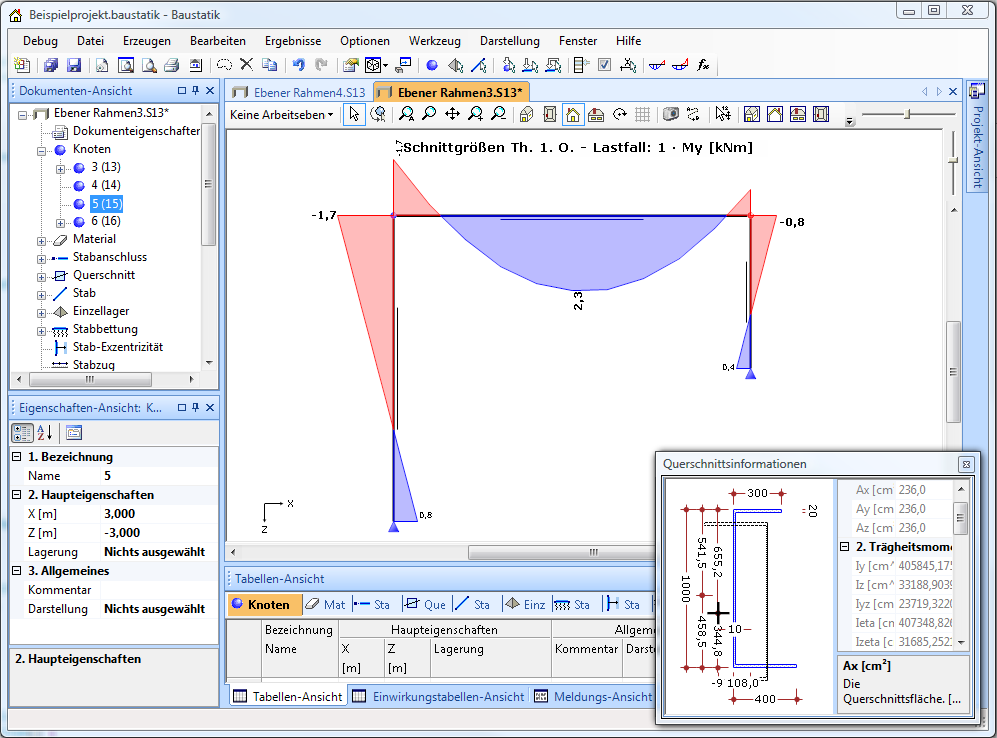Click the categorized view icon in Eigenschaften
The width and height of the screenshot is (997, 738).
22,433
